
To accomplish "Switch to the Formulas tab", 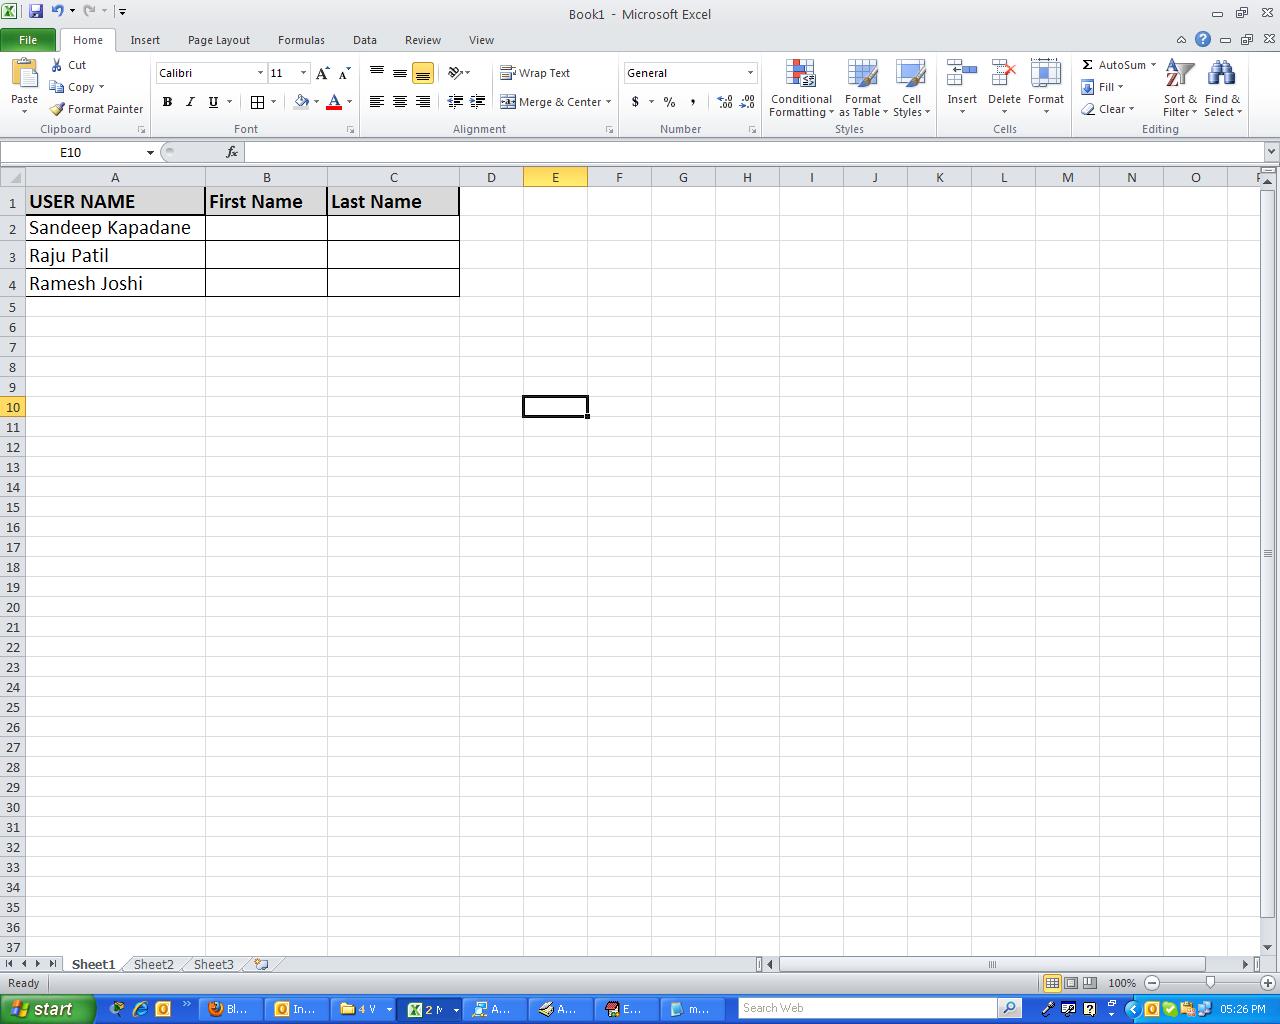I will pos(301,40).
